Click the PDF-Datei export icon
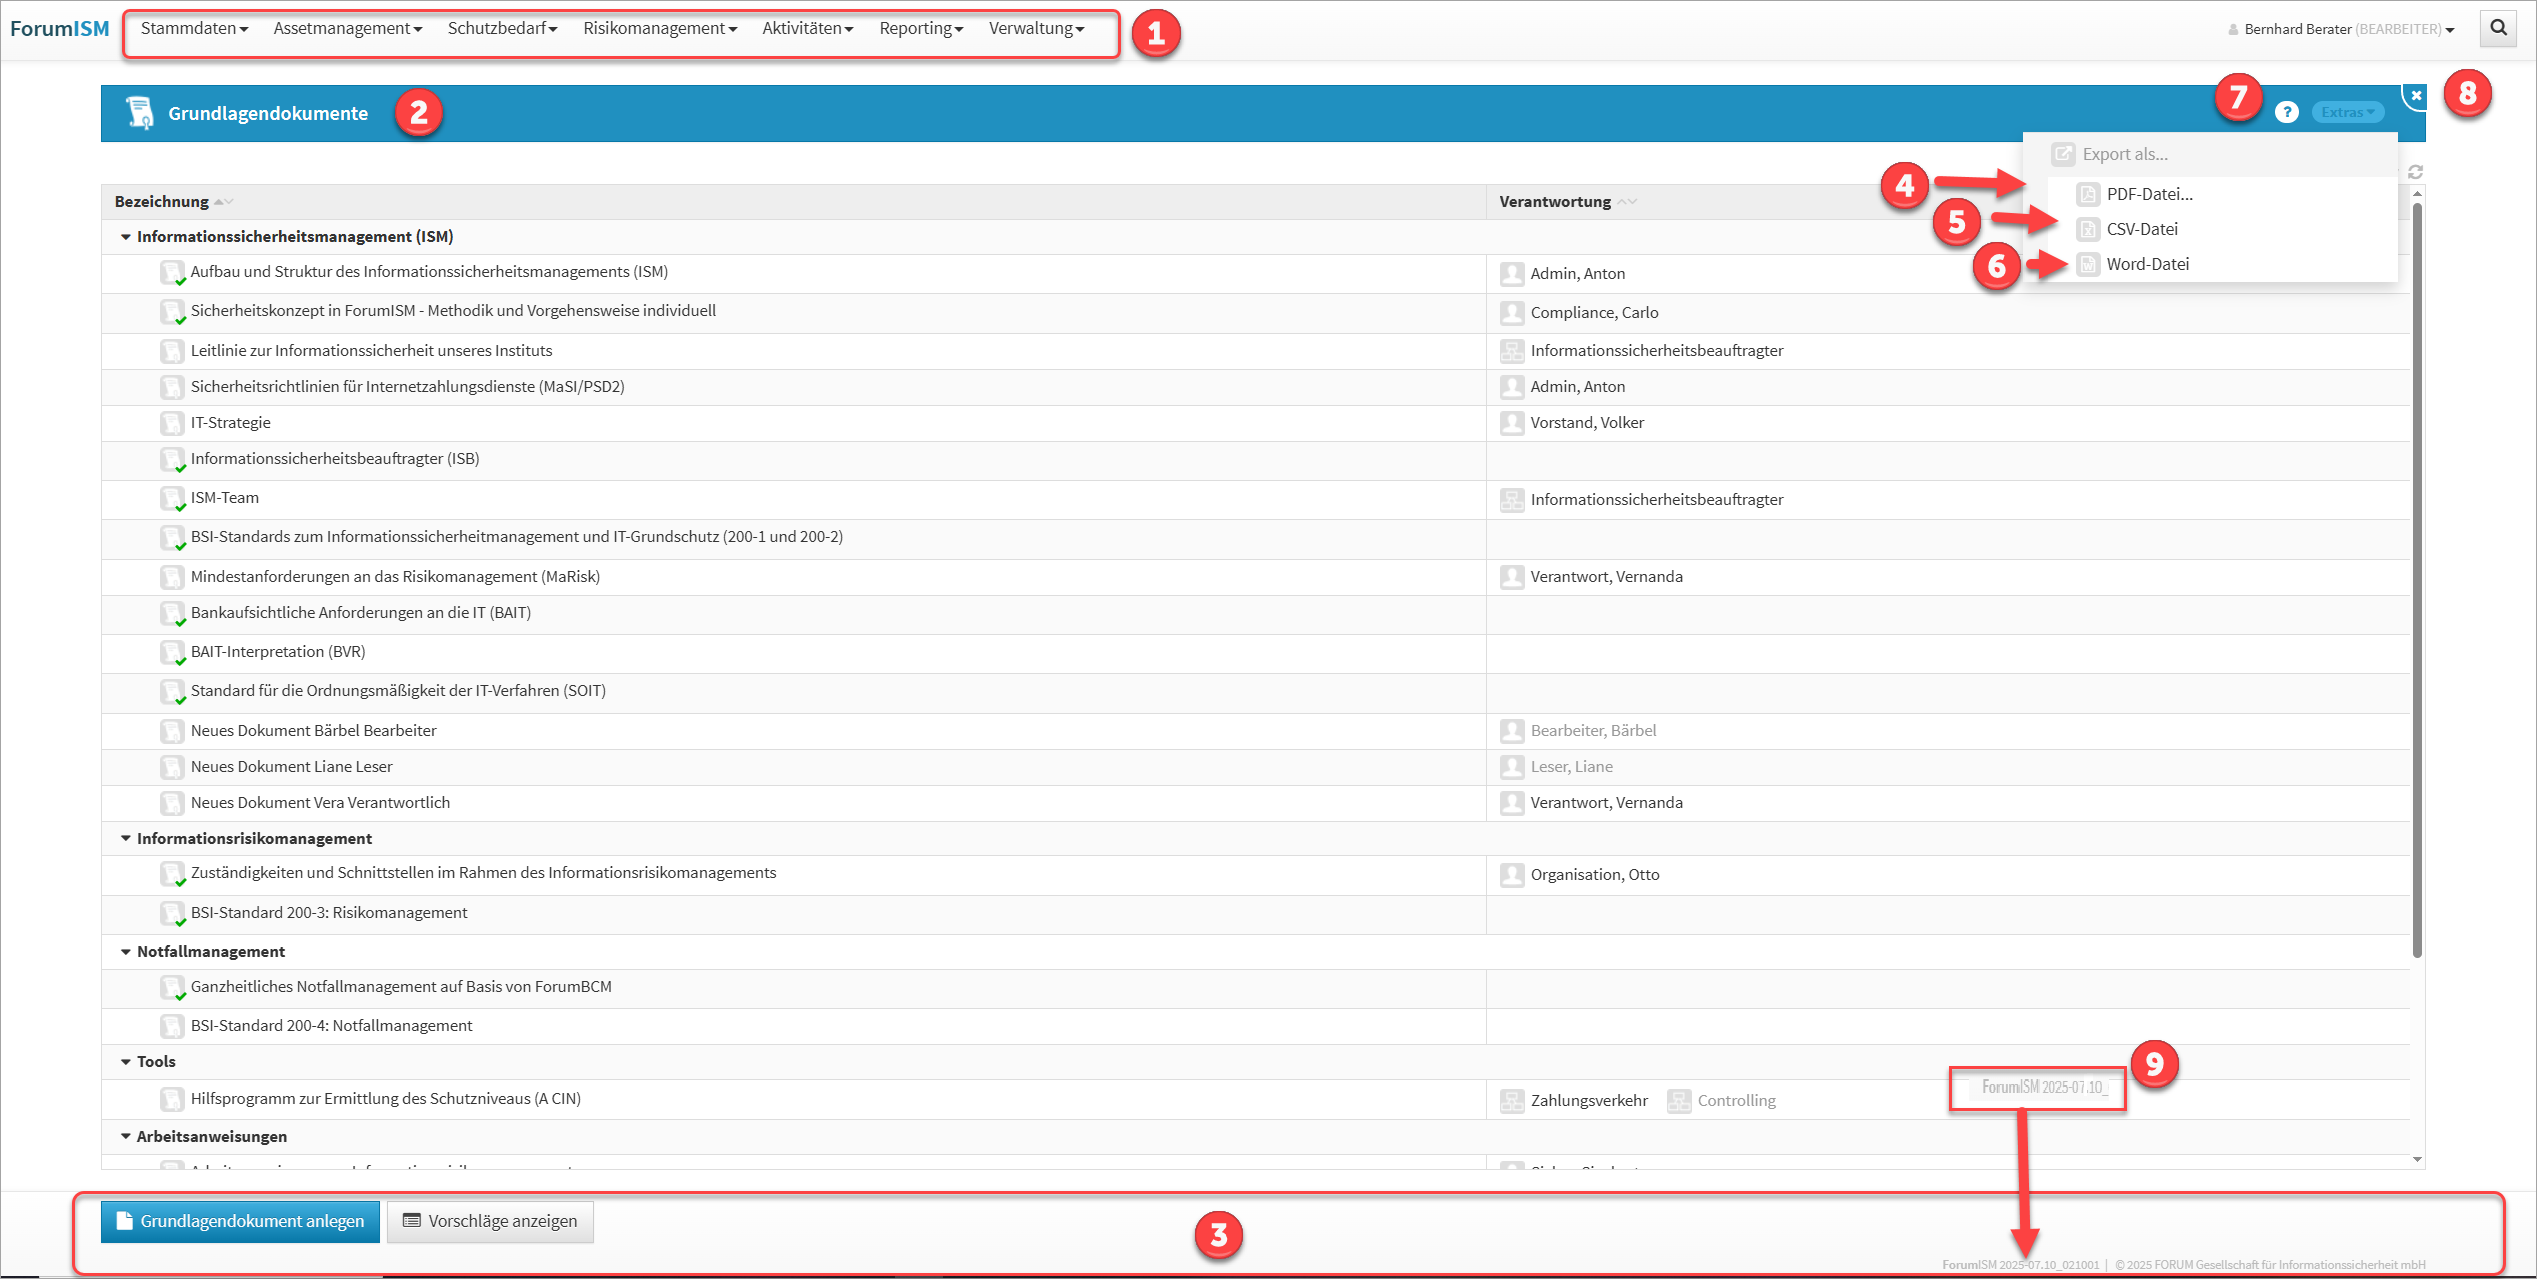This screenshot has height=1279, width=2537. [2087, 194]
